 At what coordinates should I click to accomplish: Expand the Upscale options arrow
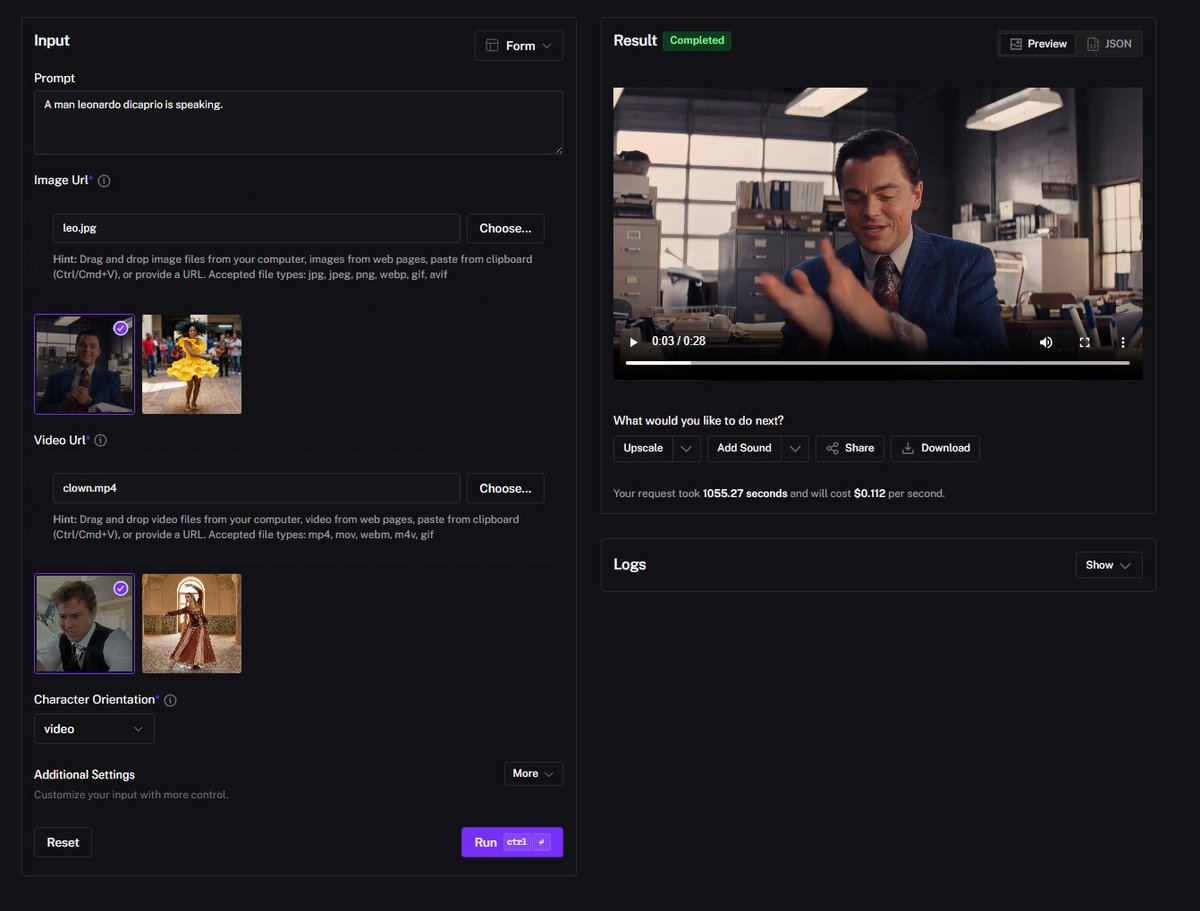pos(686,448)
